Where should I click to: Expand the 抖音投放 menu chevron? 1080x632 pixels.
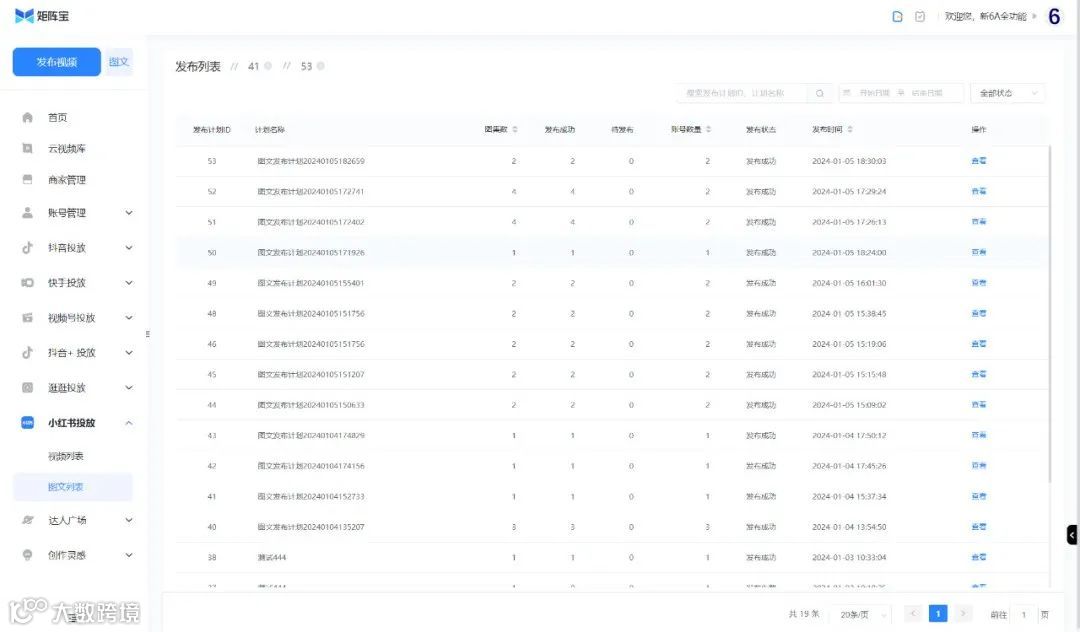click(x=129, y=248)
